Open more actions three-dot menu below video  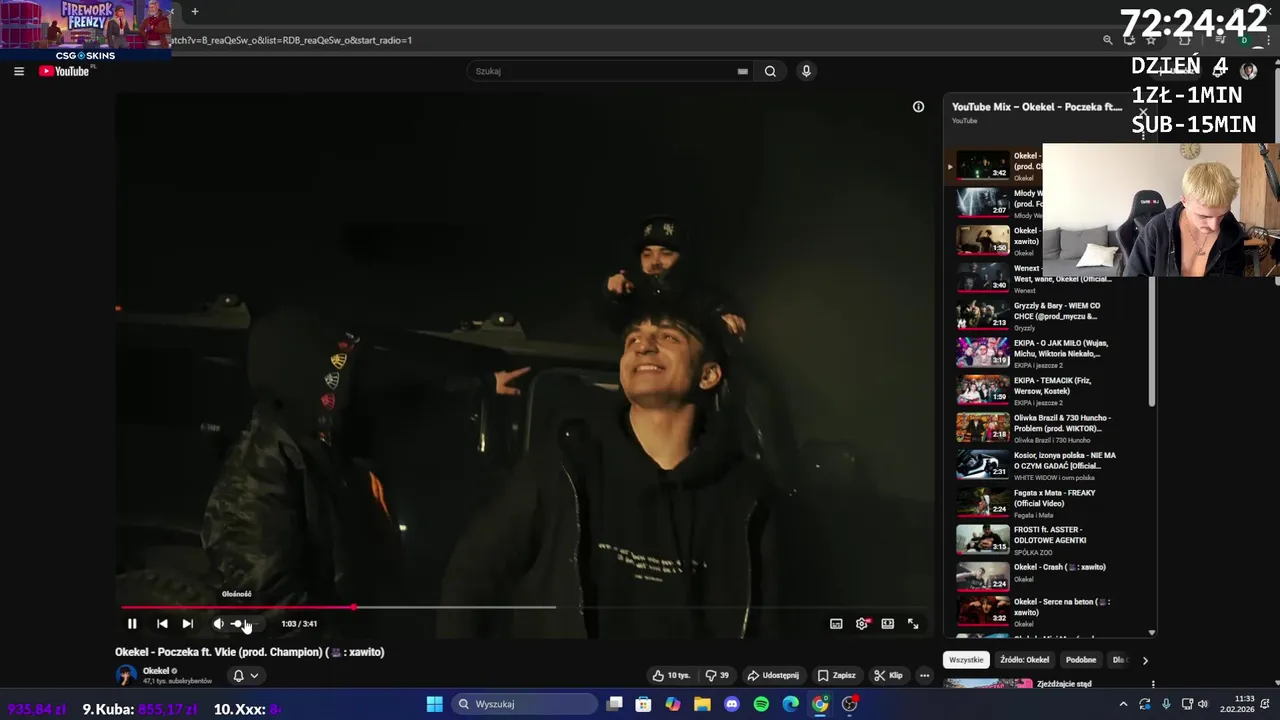924,675
